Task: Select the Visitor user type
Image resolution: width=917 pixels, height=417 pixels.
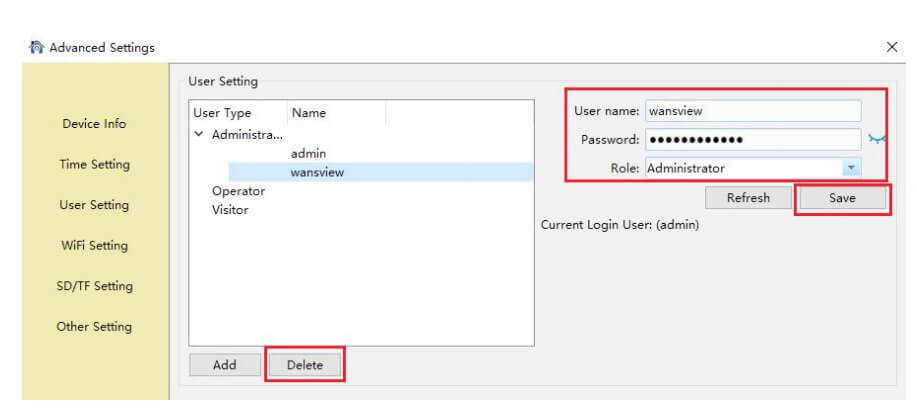Action: tap(230, 210)
